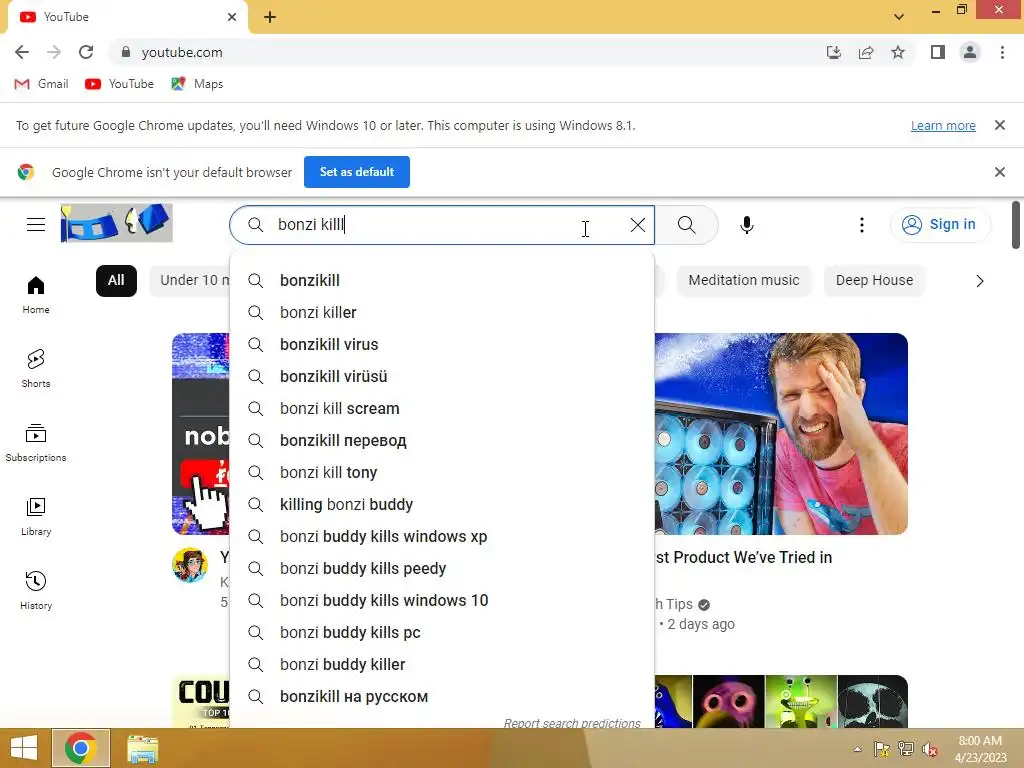Click the channel avatar under first video
Image resolution: width=1024 pixels, height=768 pixels.
190,565
